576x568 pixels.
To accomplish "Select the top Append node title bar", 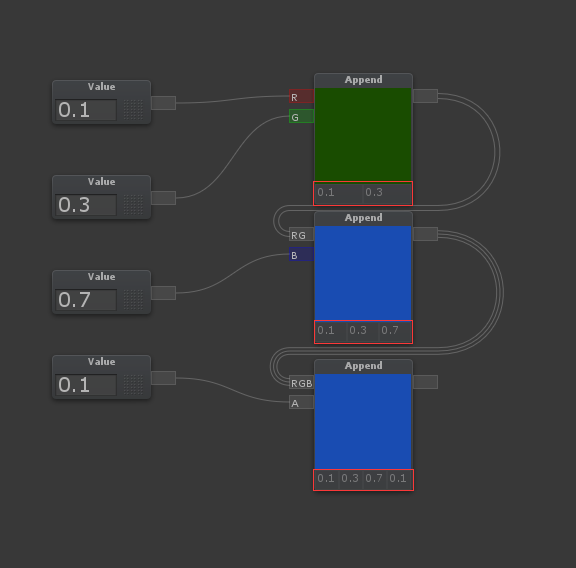I will [363, 80].
